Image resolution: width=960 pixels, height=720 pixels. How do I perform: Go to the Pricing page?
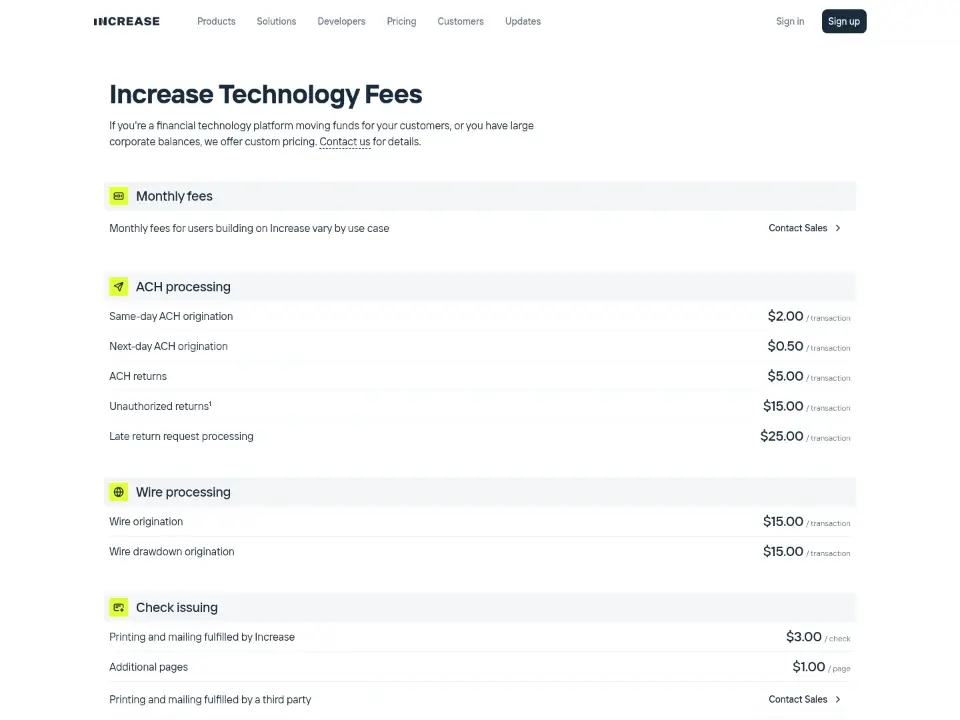click(x=402, y=21)
